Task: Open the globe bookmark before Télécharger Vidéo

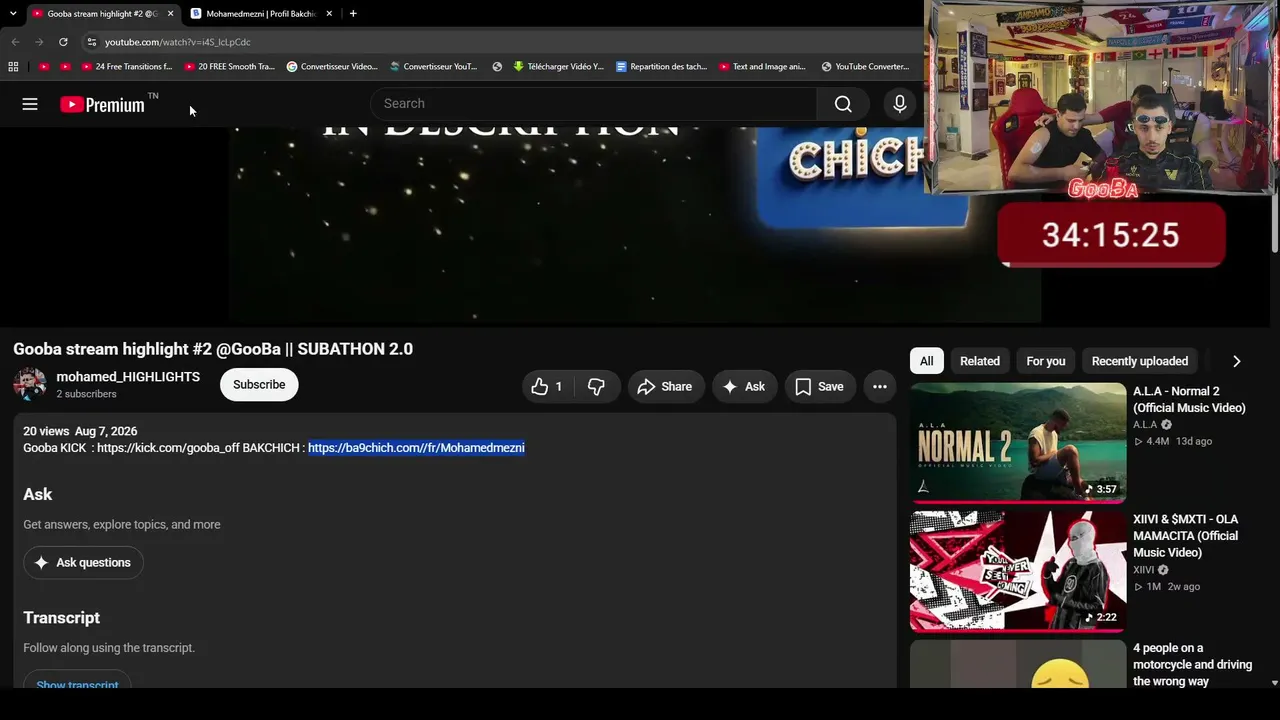Action: (497, 67)
